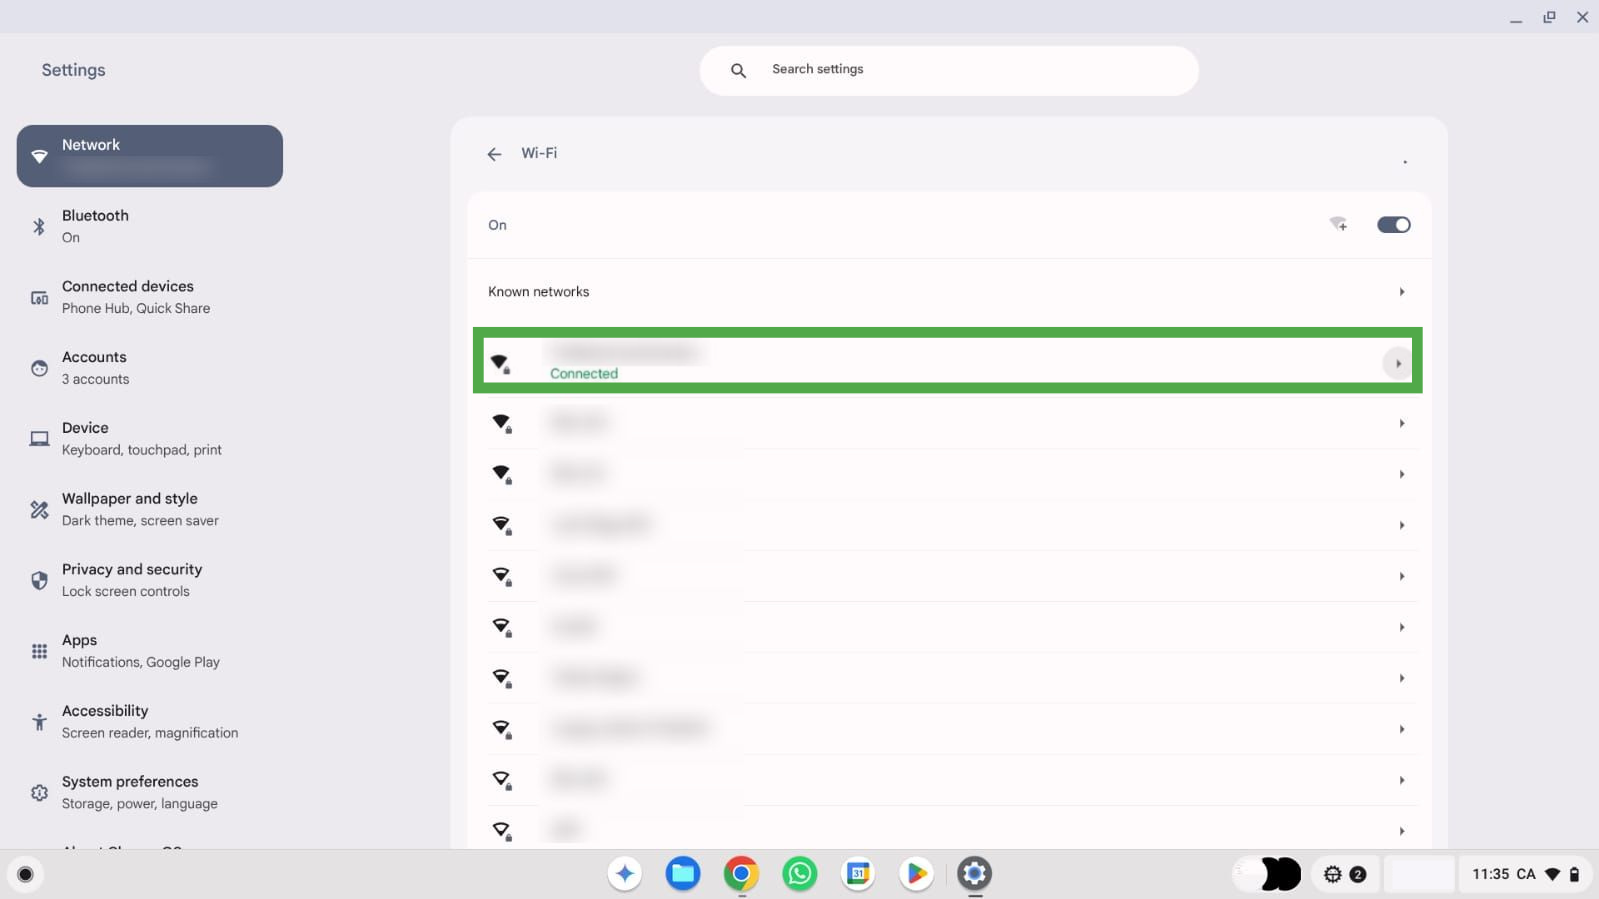Click the green Connected status text

(x=584, y=374)
